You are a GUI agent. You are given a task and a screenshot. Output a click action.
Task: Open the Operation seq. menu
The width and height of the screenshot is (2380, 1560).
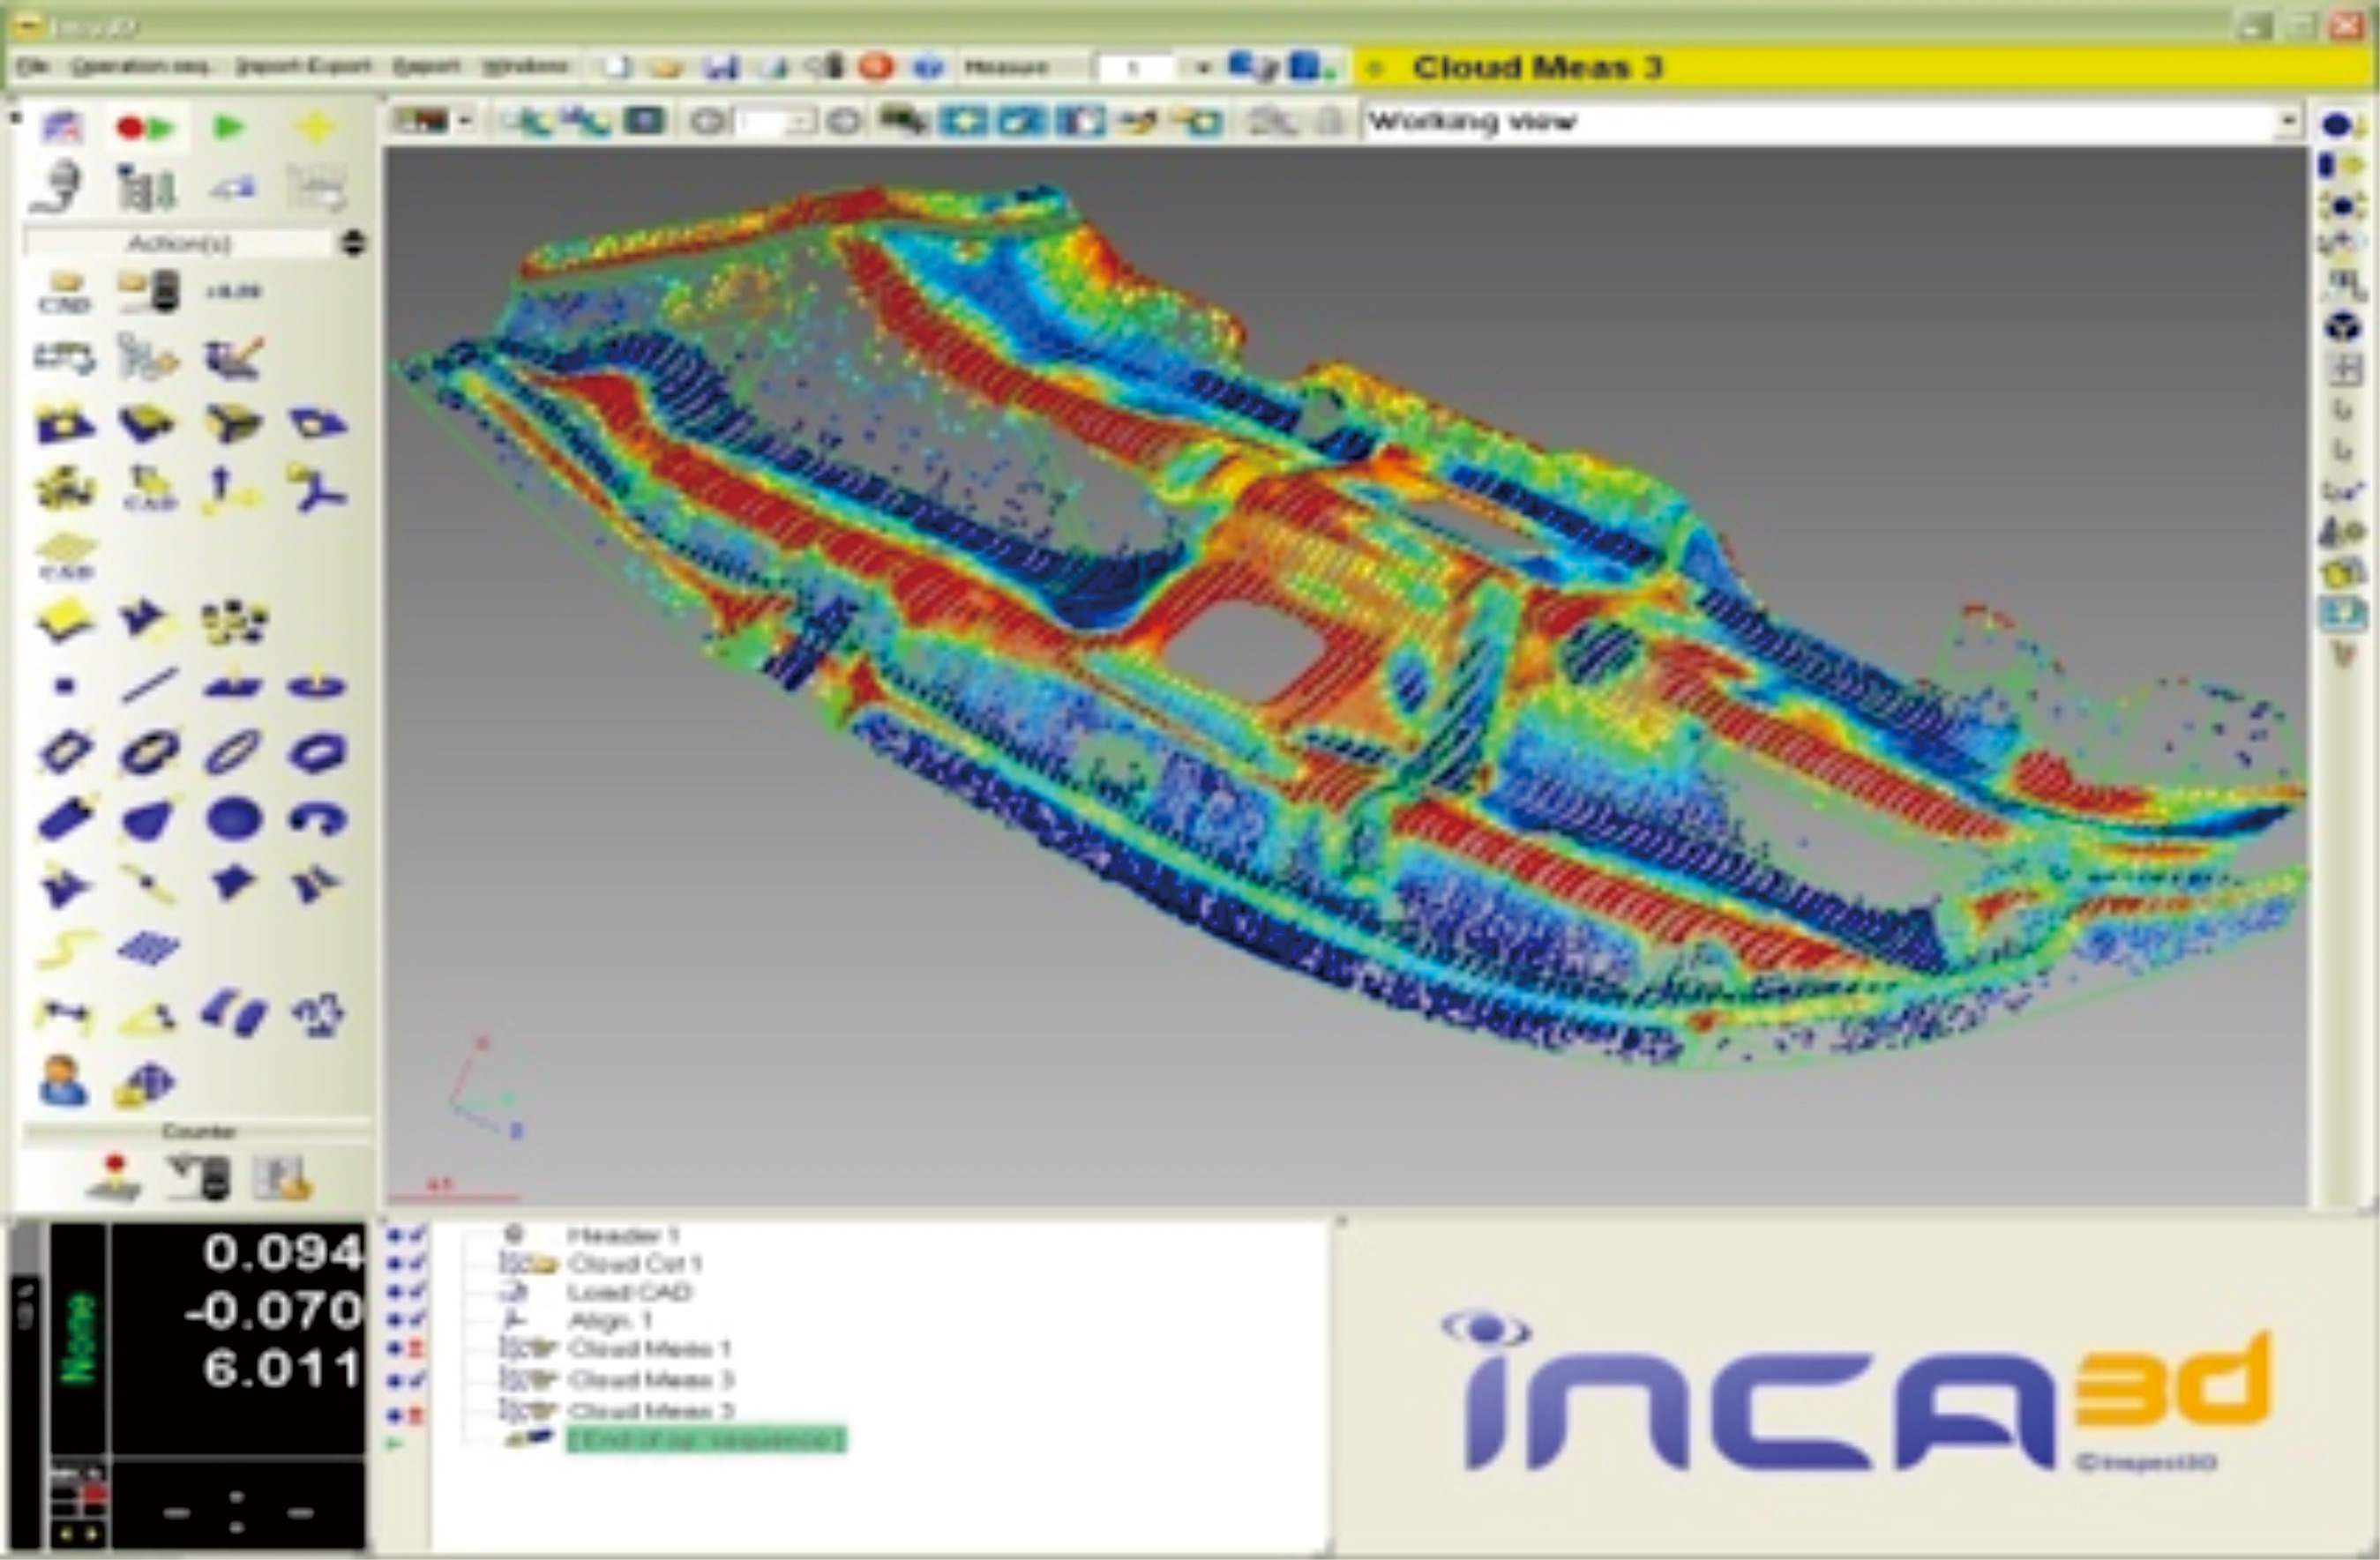coord(140,67)
